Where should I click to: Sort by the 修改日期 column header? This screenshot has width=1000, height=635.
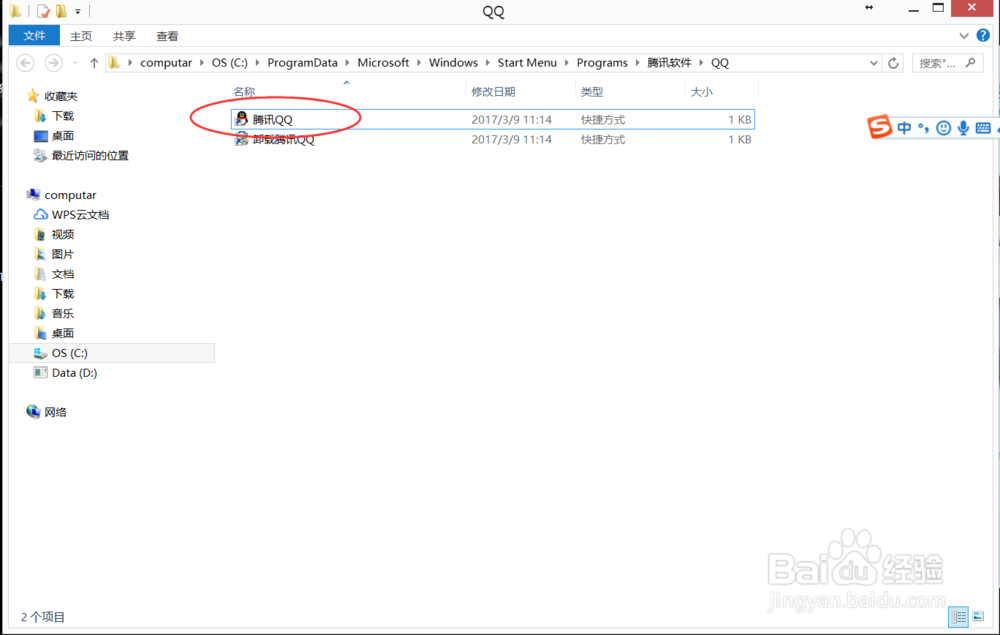click(493, 92)
